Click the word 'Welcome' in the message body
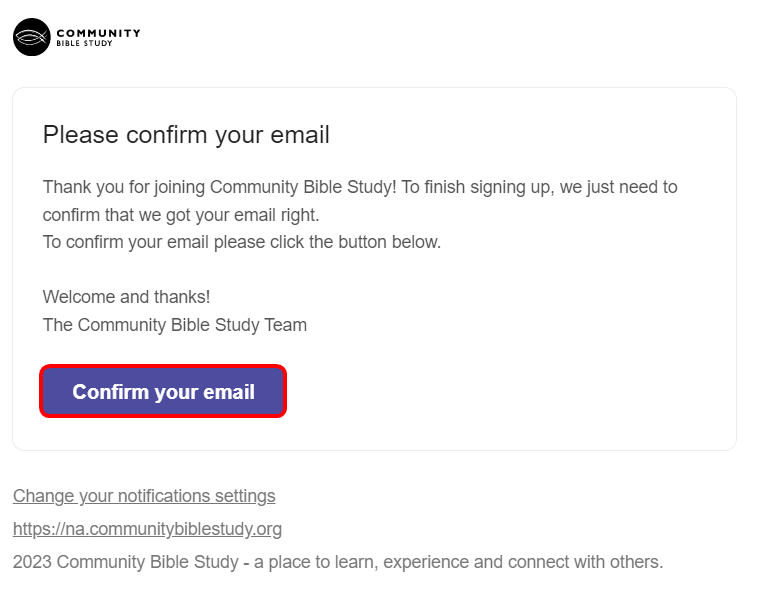Screen dimensions: 760x593 coord(77,297)
